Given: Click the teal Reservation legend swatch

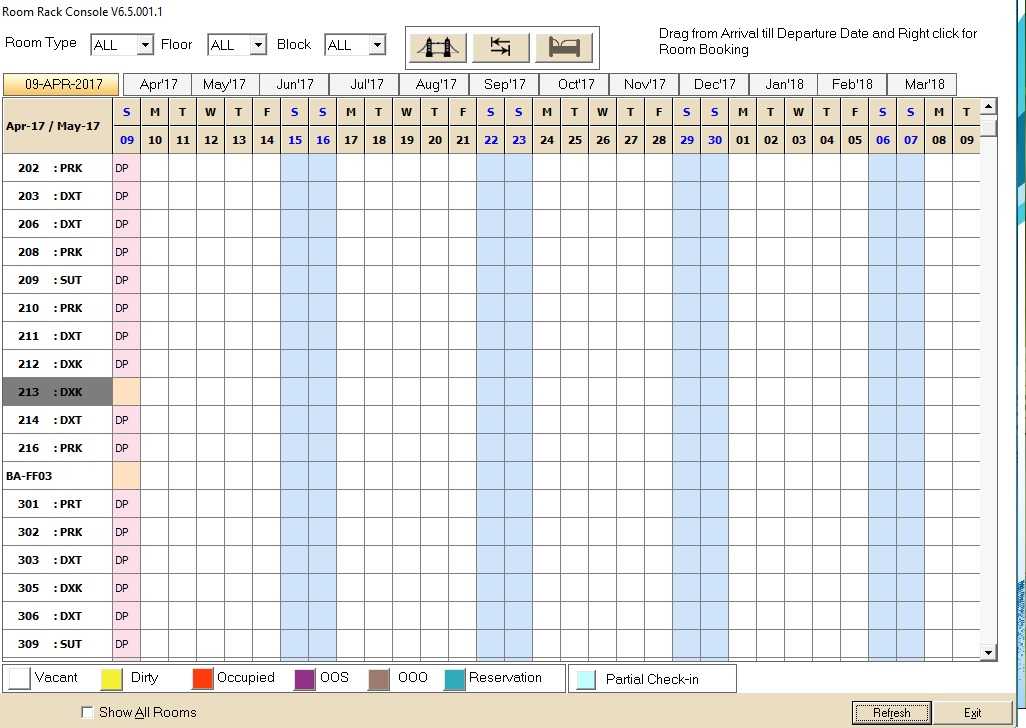Looking at the screenshot, I should (x=455, y=679).
